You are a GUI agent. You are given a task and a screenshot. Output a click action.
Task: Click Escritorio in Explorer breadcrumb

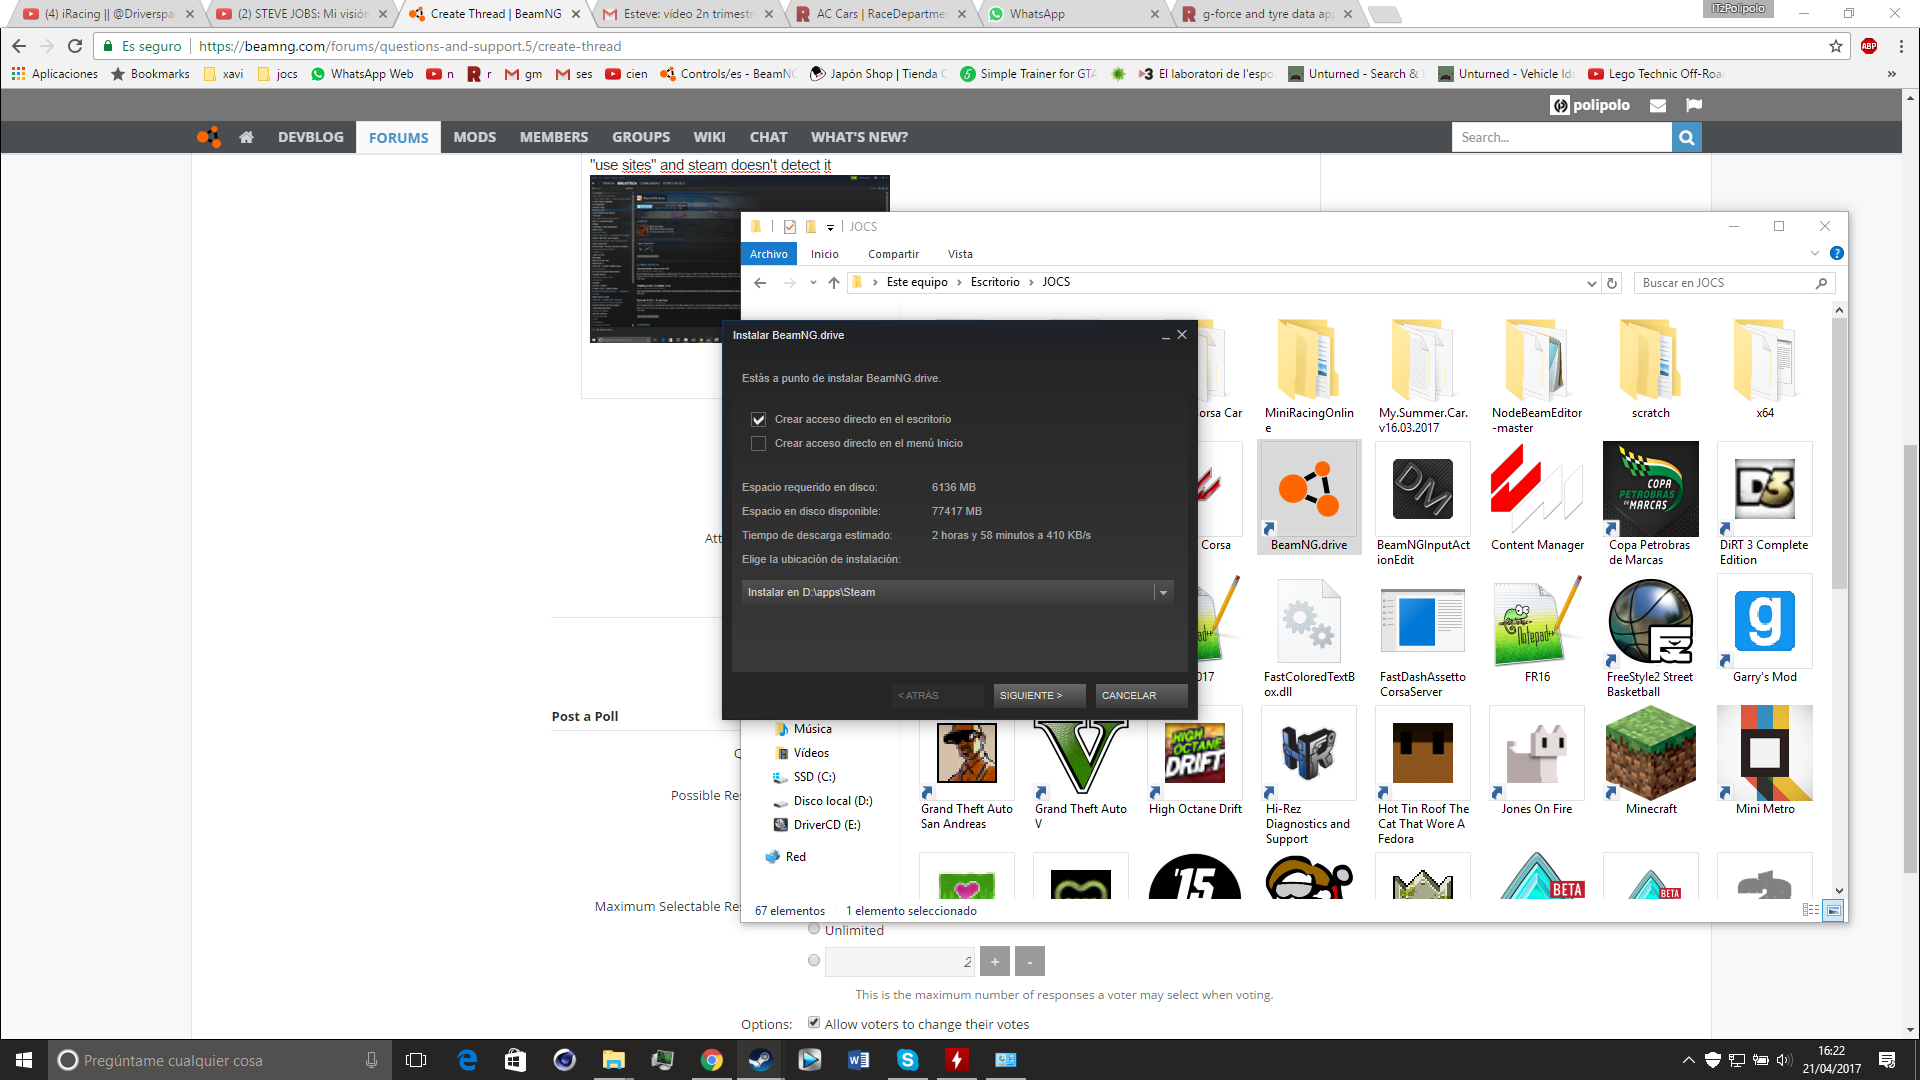point(995,283)
